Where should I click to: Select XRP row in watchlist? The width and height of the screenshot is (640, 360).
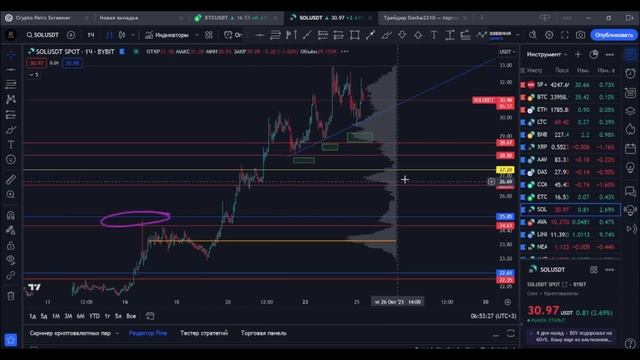click(x=570, y=147)
